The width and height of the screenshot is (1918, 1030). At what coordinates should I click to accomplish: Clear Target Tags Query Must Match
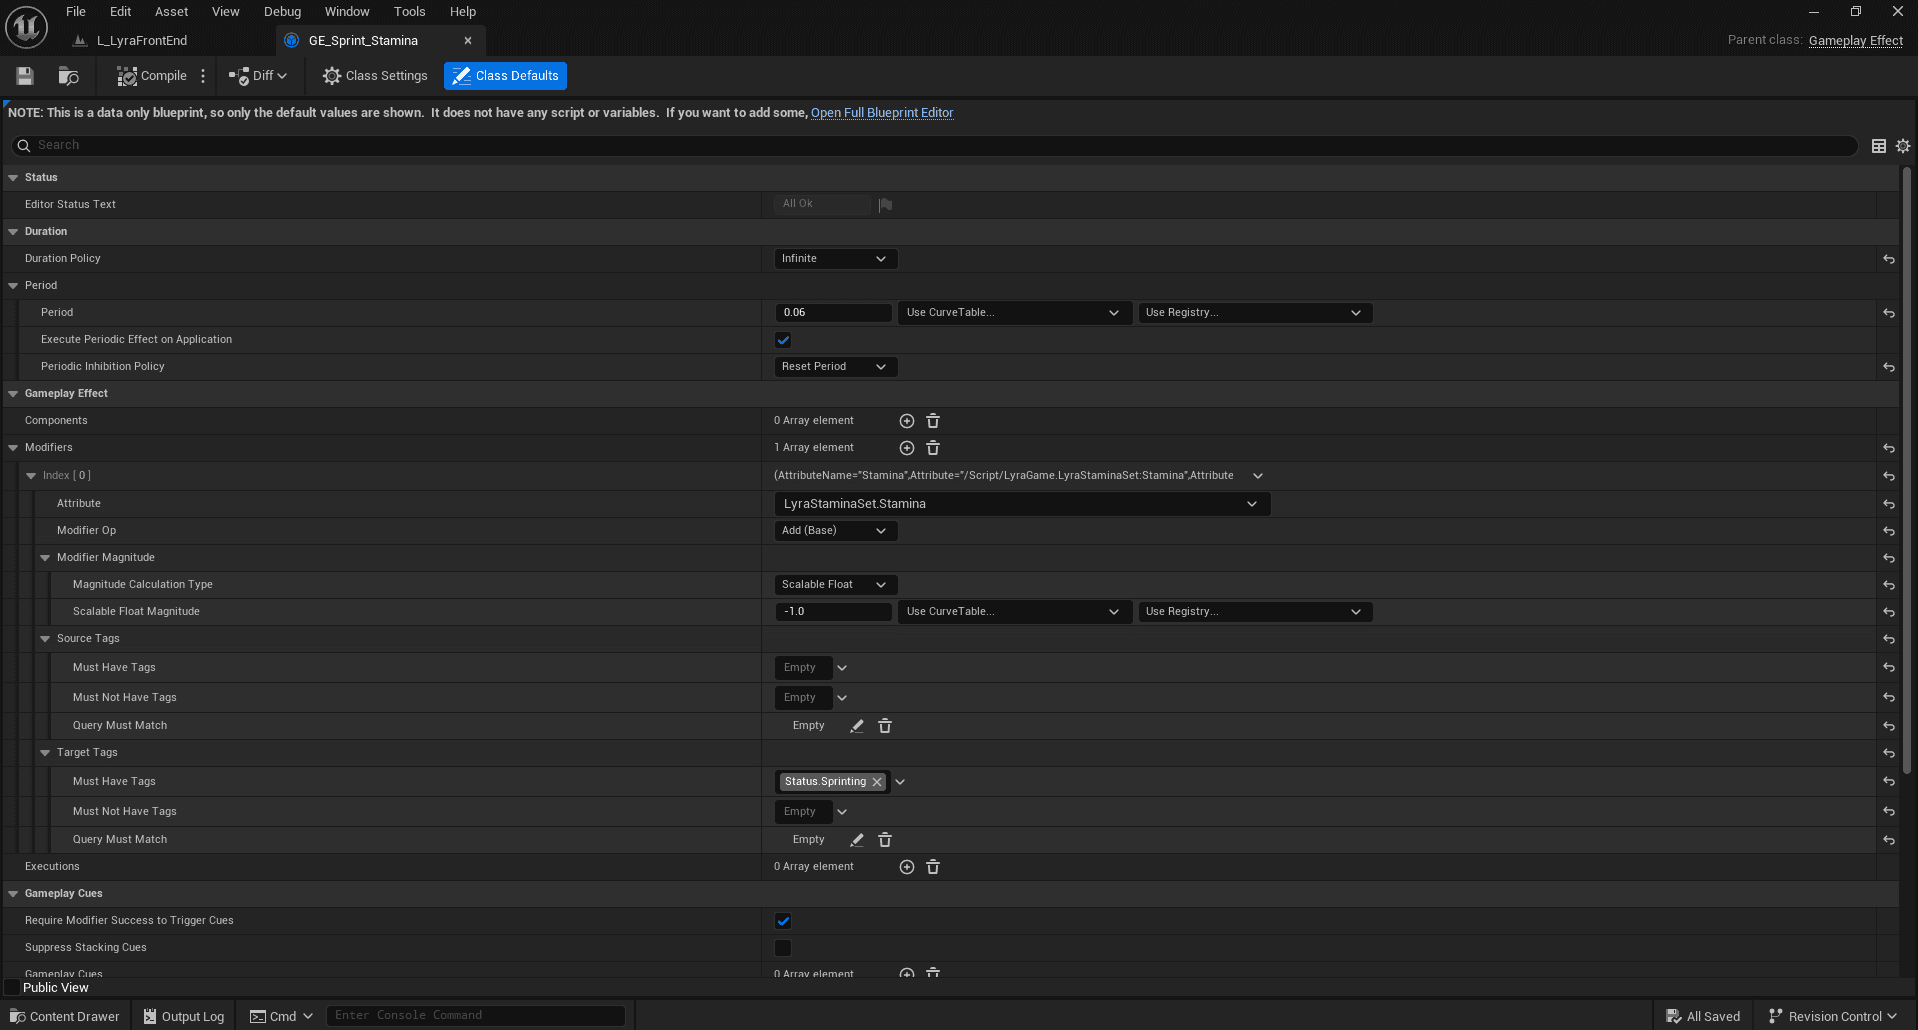885,840
